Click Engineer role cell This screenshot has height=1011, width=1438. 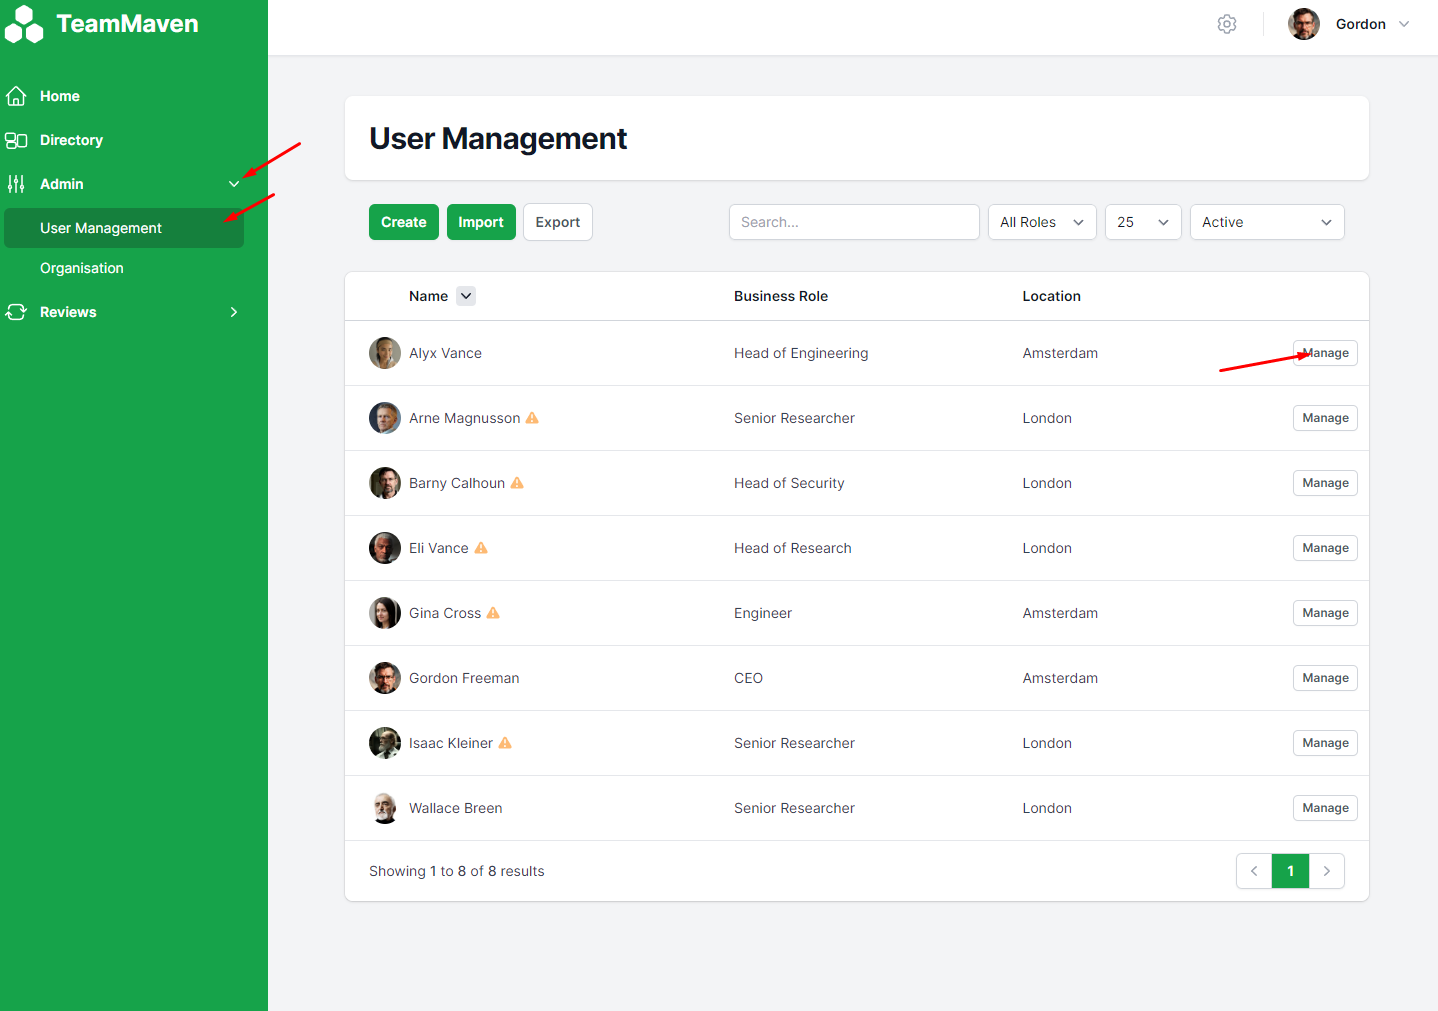coord(763,613)
